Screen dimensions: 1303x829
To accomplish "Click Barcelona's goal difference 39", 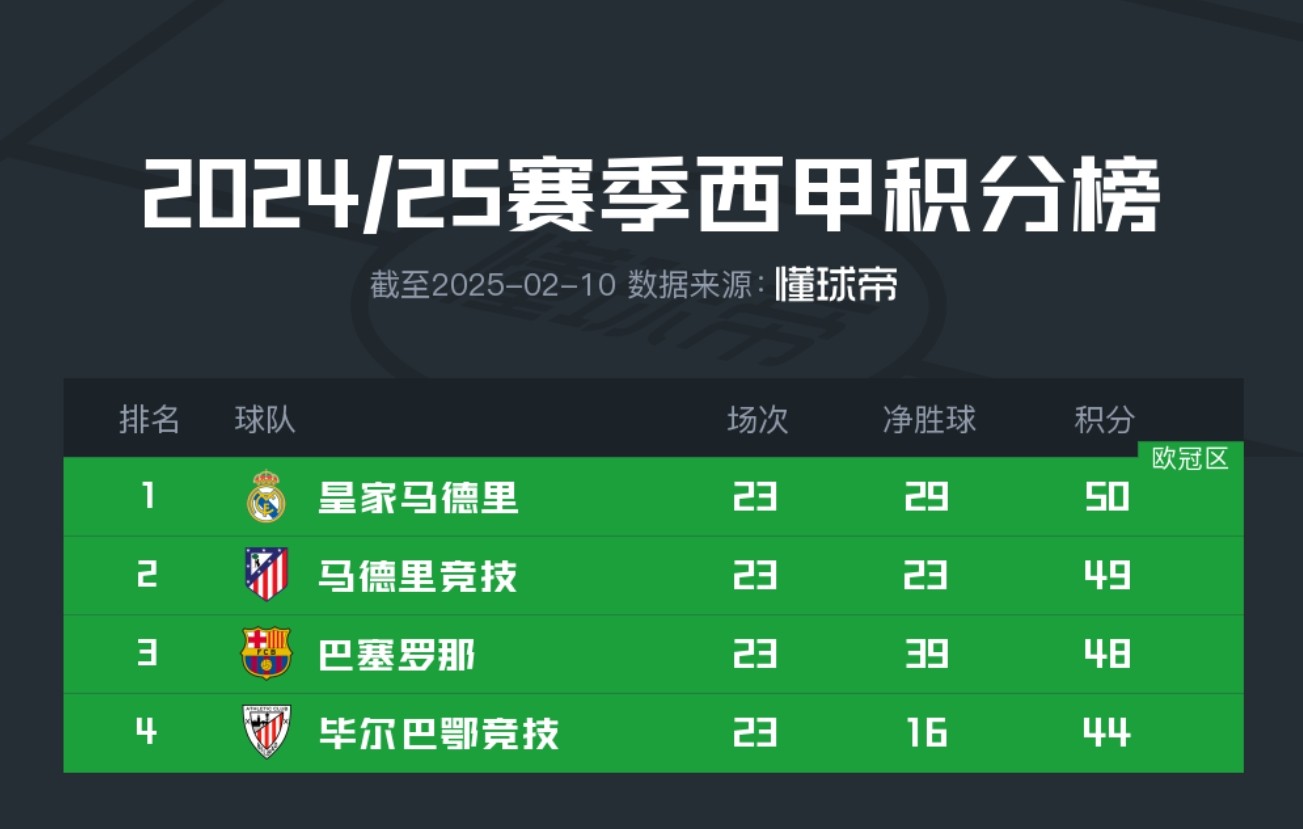I will coord(927,655).
